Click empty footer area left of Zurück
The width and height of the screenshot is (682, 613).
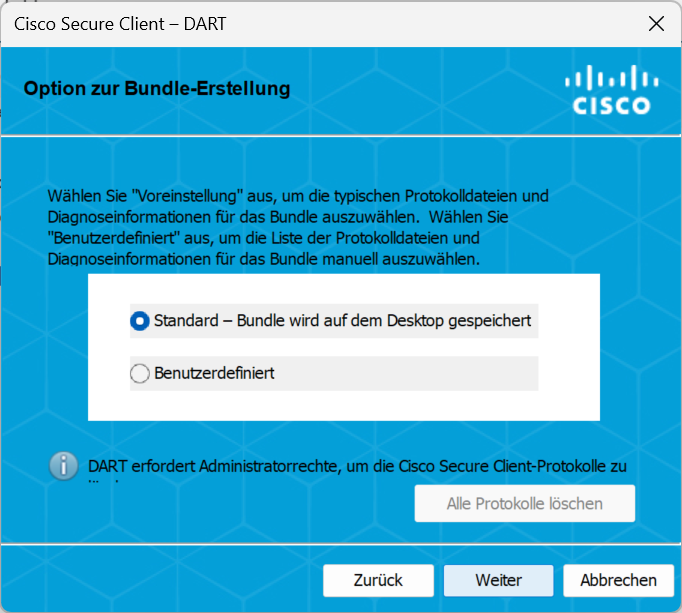click(160, 580)
